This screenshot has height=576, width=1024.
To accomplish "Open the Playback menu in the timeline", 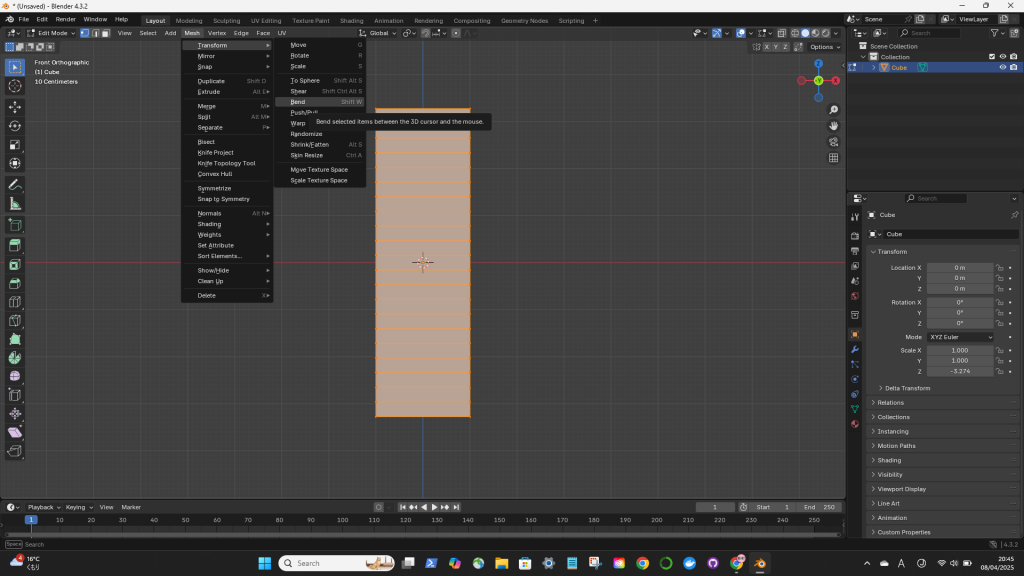I will coord(43,507).
